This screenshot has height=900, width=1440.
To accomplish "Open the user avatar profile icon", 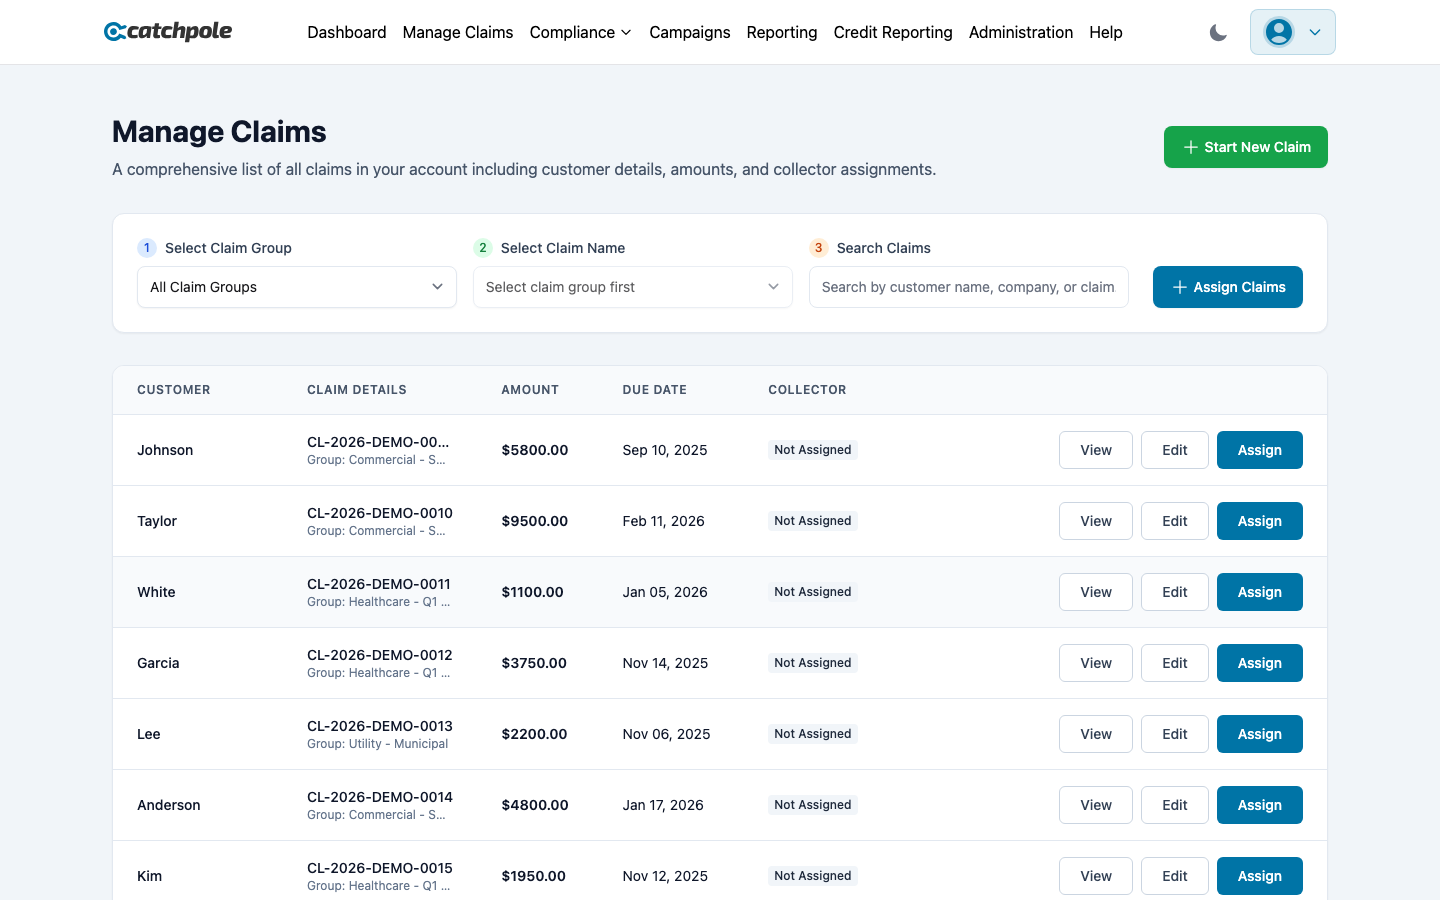I will [1278, 31].
